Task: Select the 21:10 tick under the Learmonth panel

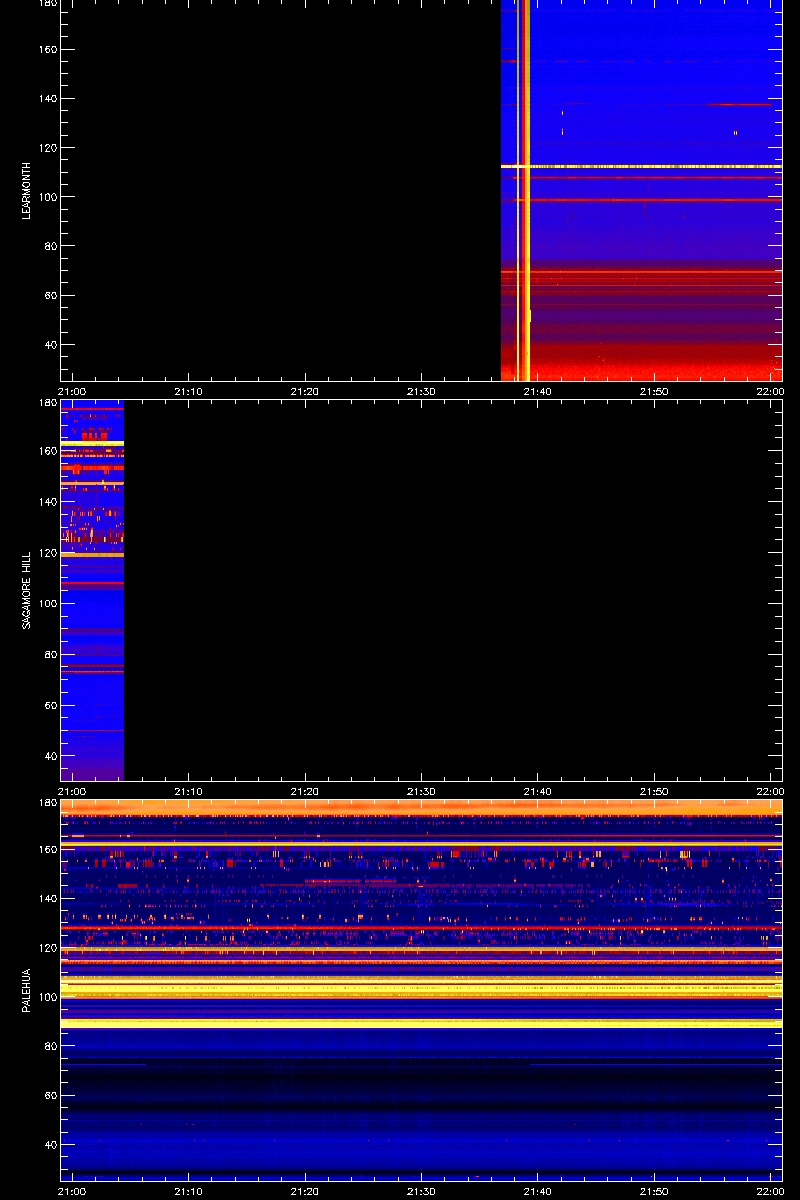Action: pyautogui.click(x=188, y=391)
